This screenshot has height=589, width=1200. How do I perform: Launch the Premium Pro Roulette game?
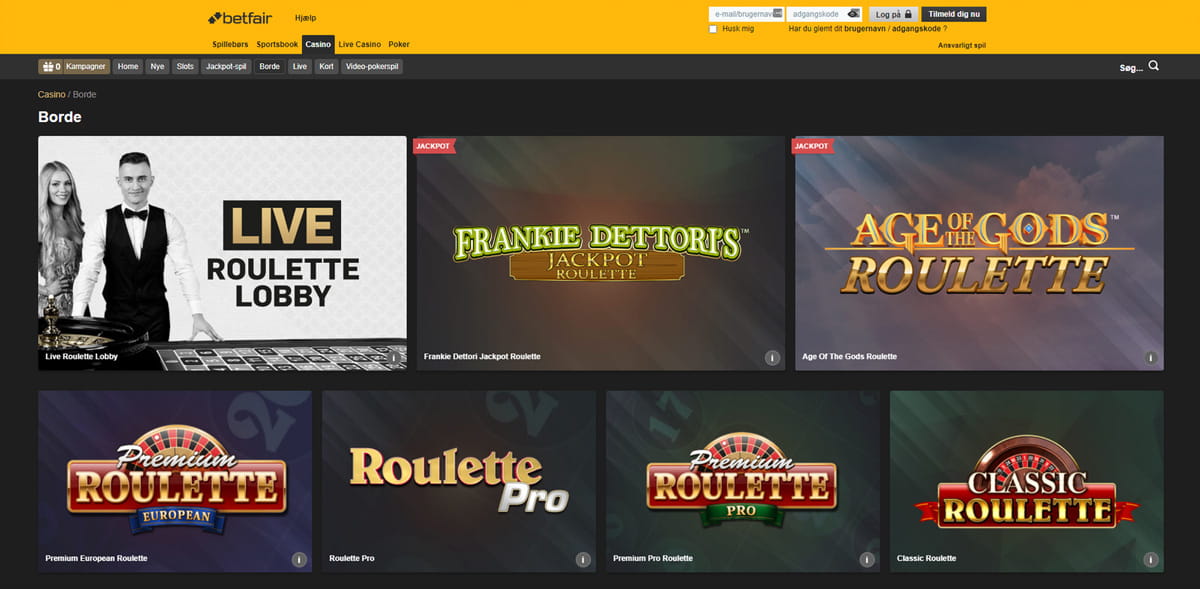point(743,481)
